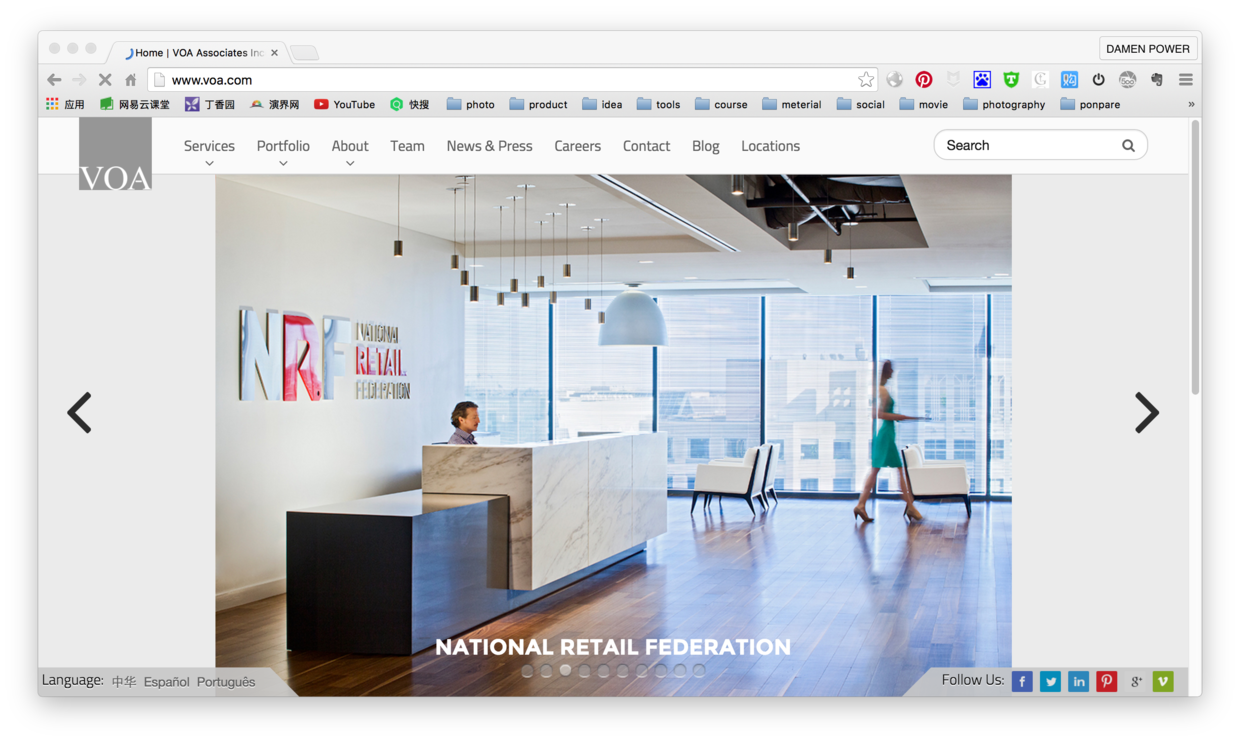Click the blue translate extension icon
This screenshot has height=742, width=1240.
[x=1069, y=80]
